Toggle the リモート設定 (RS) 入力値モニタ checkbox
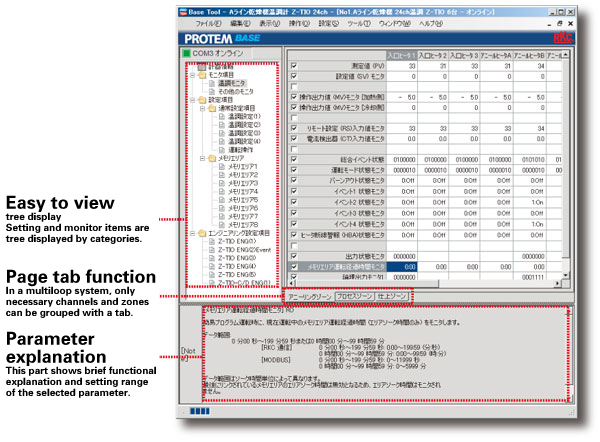 294,128
